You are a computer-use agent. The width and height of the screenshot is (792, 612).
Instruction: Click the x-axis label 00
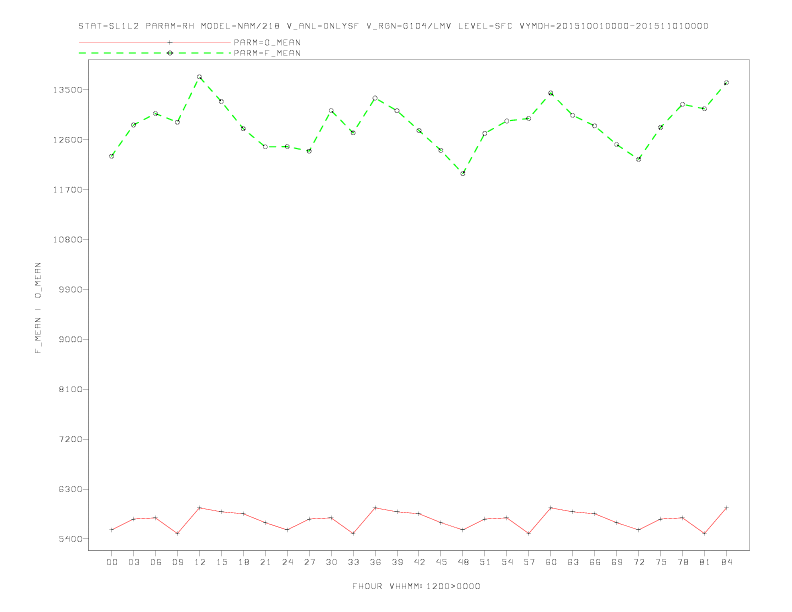point(112,562)
